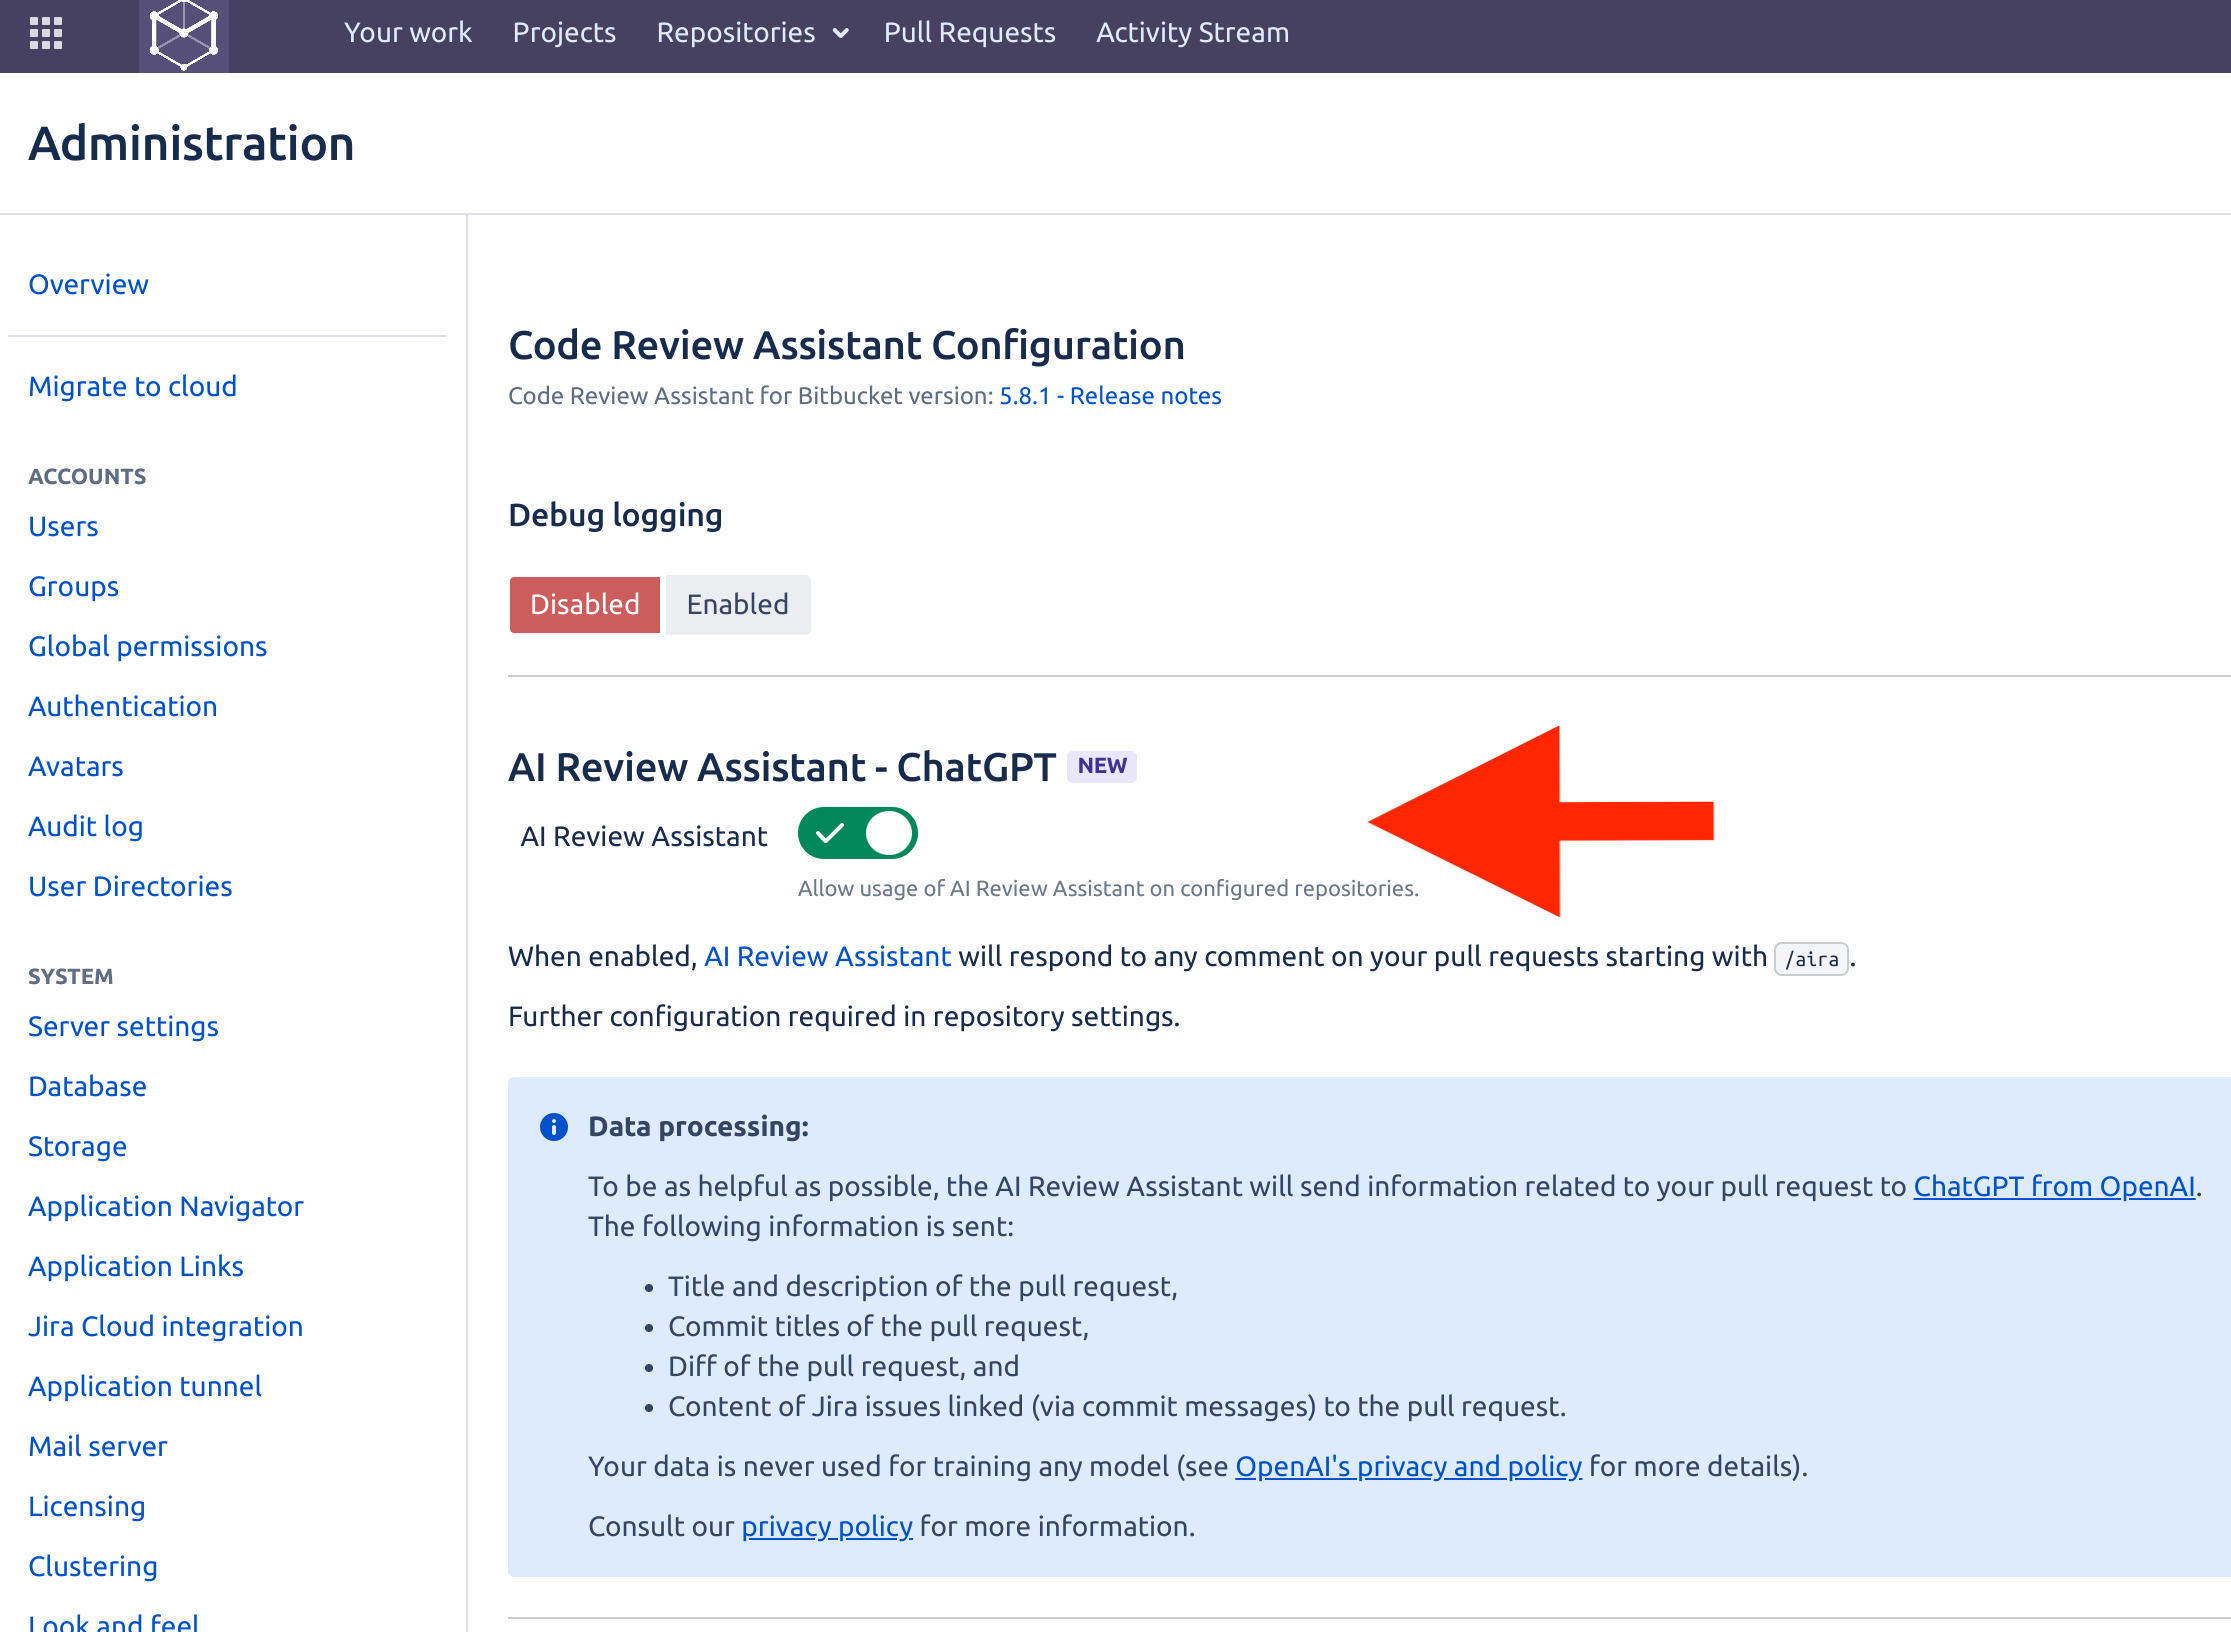This screenshot has width=2231, height=1632.
Task: Open the application switcher grid icon
Action: click(45, 33)
